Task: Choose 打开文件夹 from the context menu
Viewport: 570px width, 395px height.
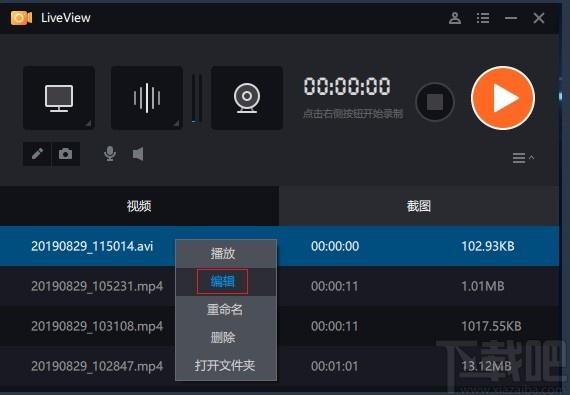Action: pyautogui.click(x=226, y=366)
